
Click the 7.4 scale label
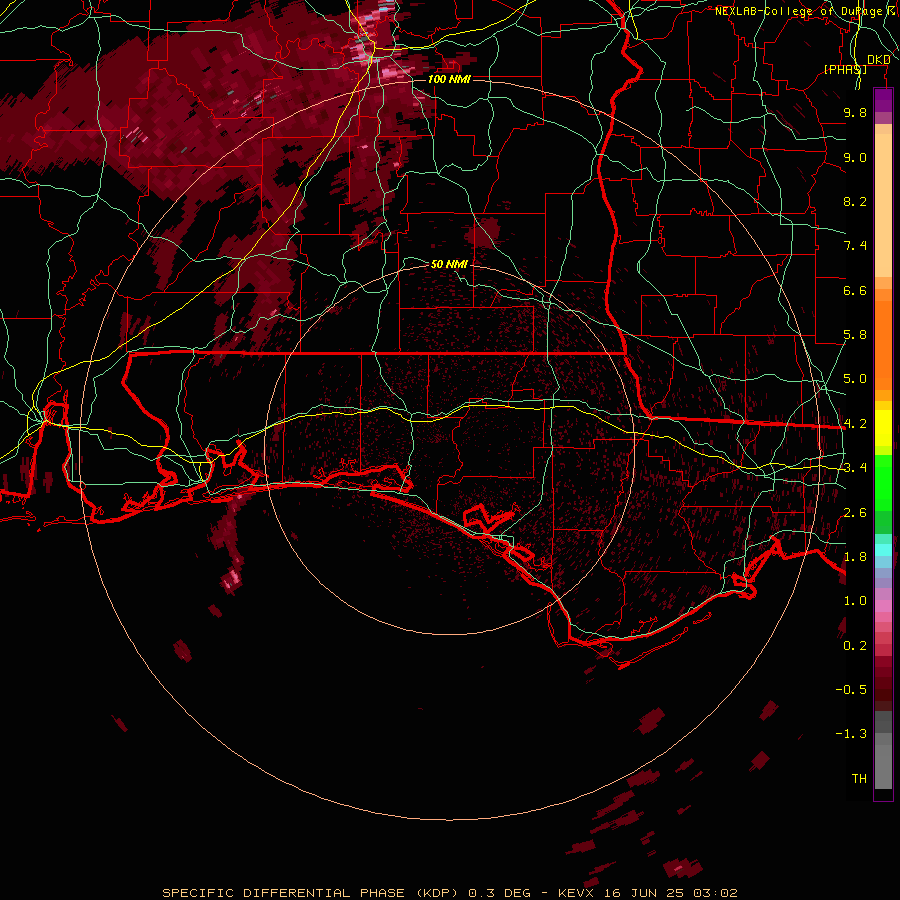[x=855, y=246]
